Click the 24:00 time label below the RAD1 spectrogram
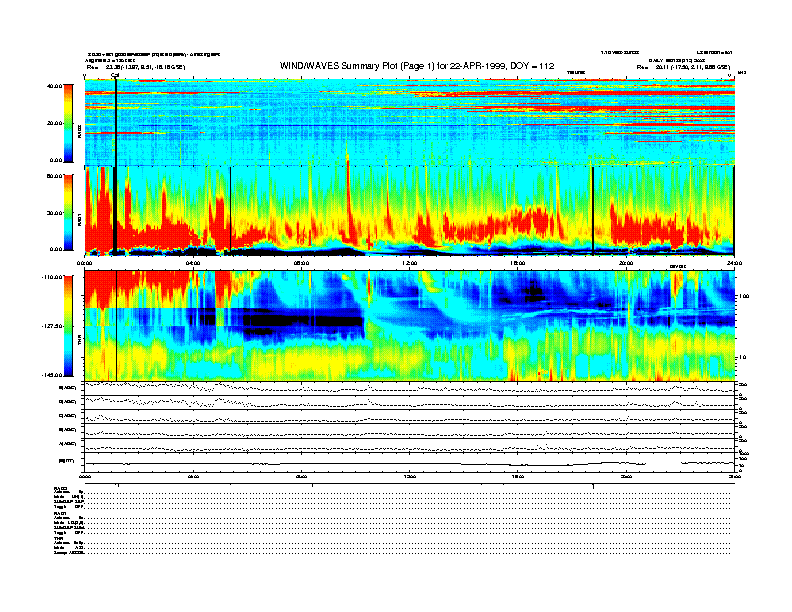 coord(734,263)
